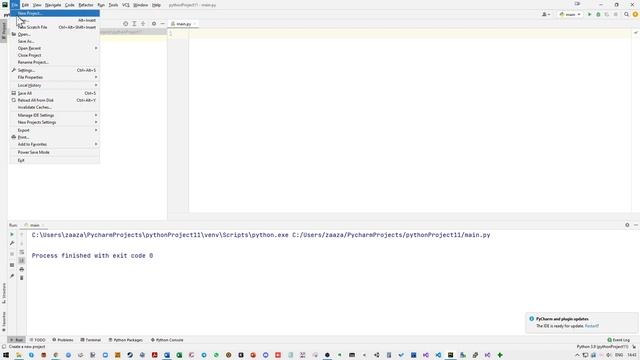Minimize the Run panel with minus icon
The height and width of the screenshot is (360, 640).
(x=636, y=225)
